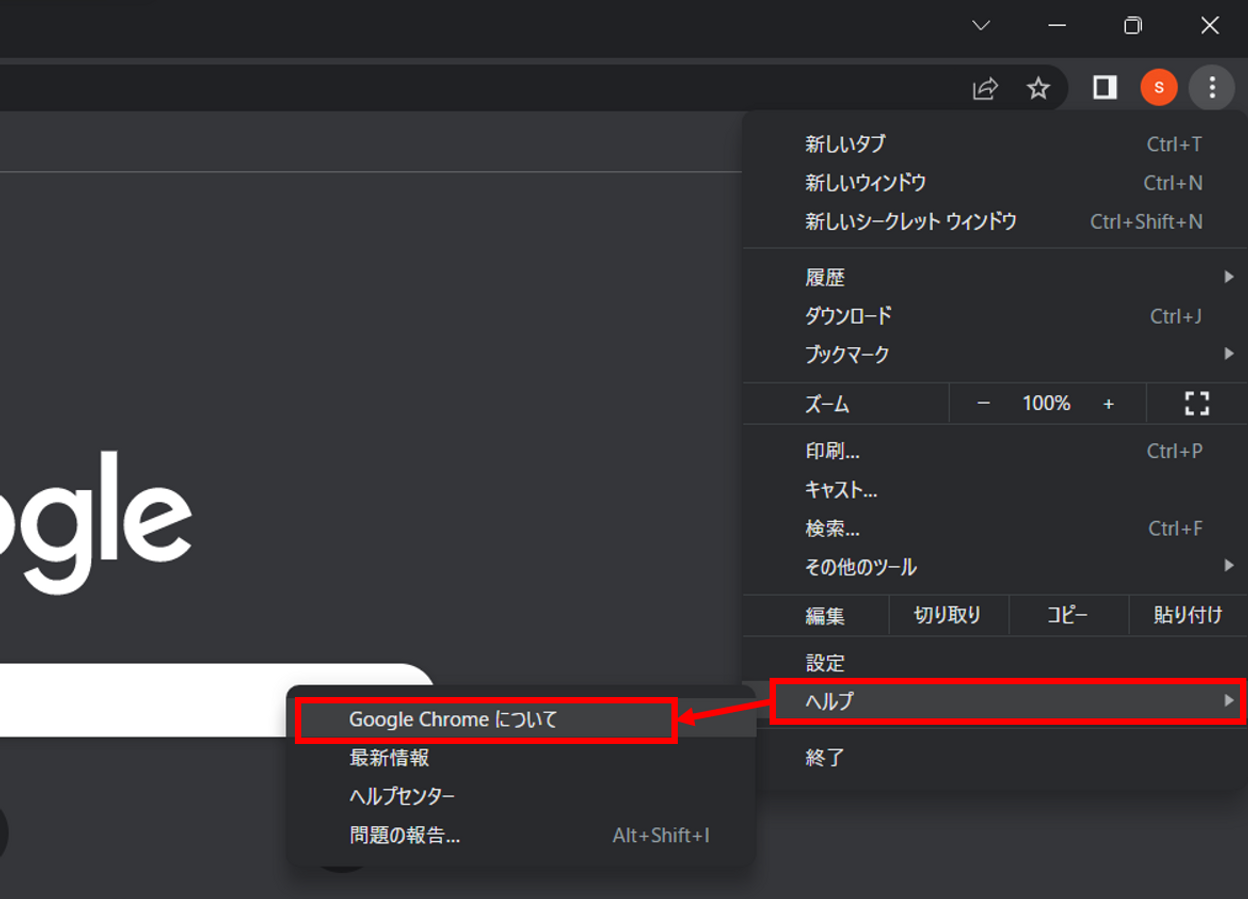
Task: Select 最新情報 in help submenu
Action: tap(521, 758)
